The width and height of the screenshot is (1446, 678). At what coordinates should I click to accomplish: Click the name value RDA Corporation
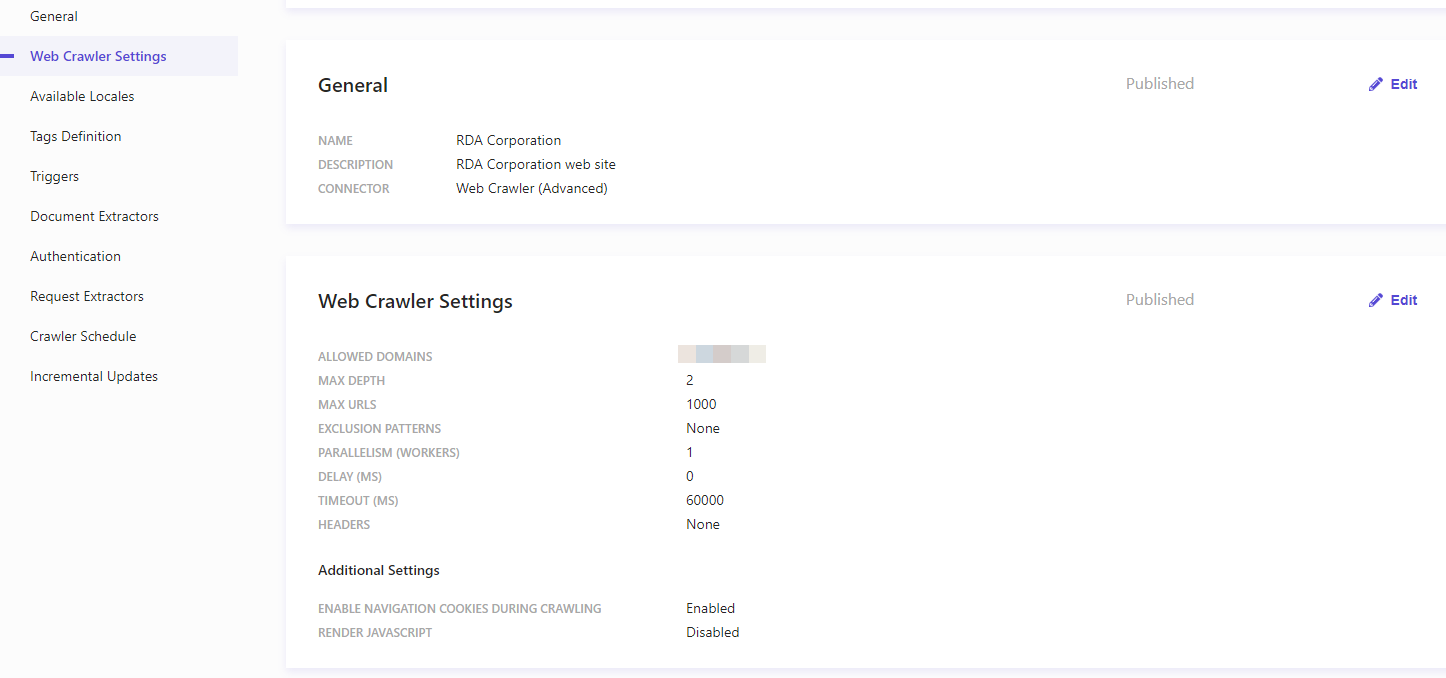509,140
